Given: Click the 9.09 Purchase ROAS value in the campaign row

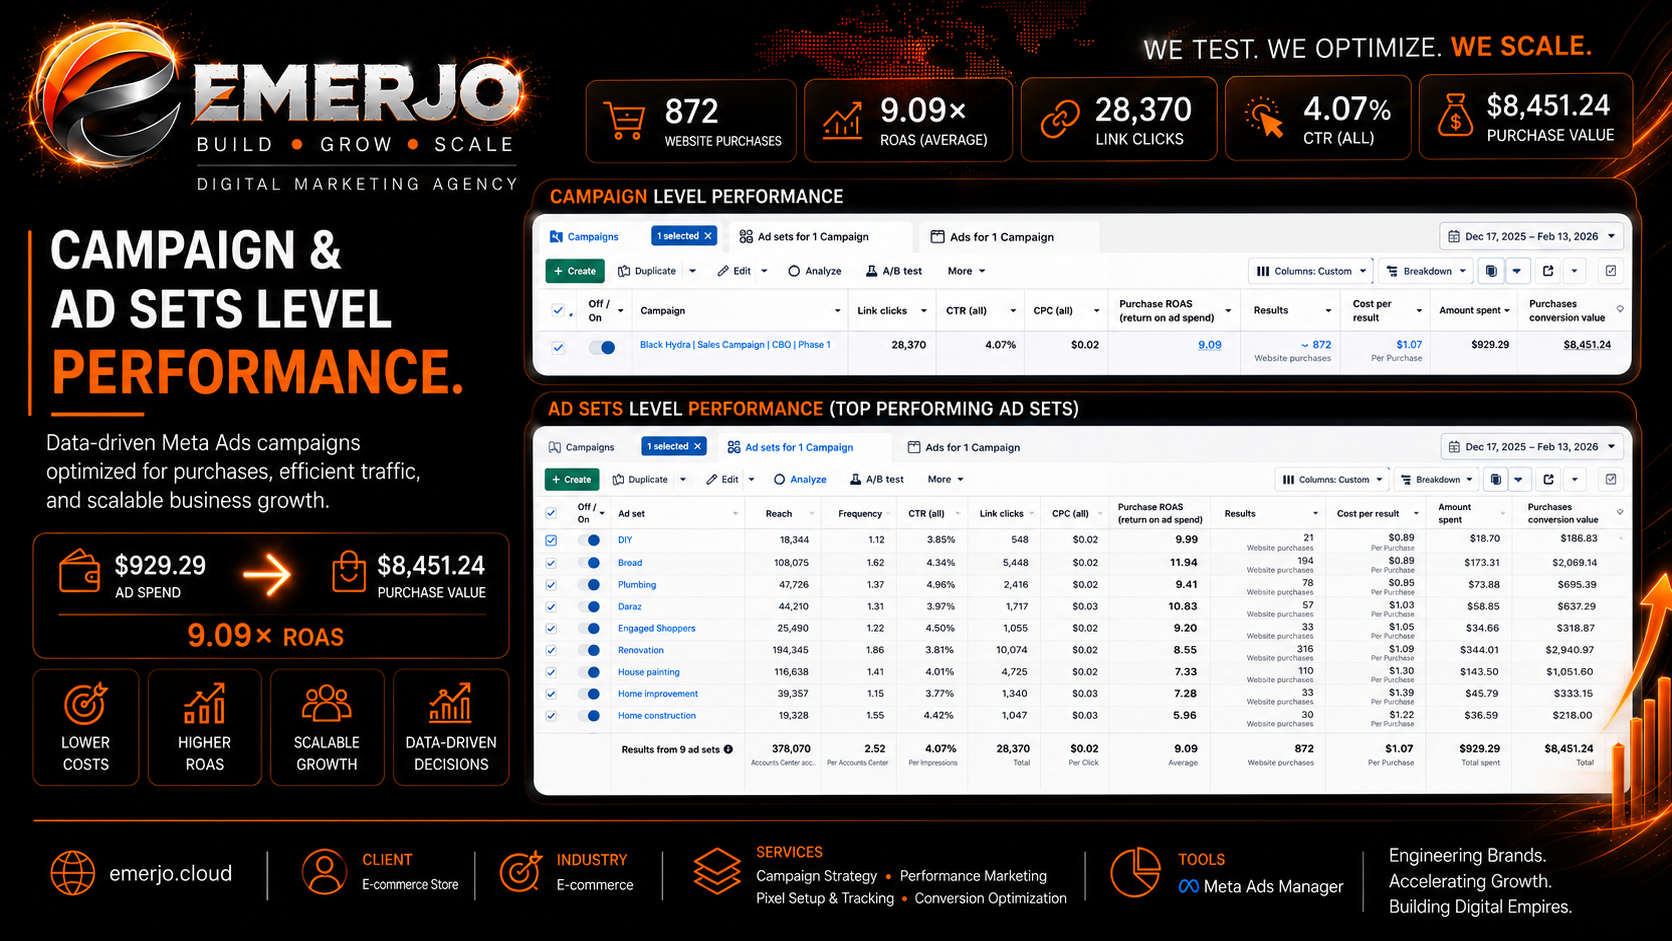Looking at the screenshot, I should pyautogui.click(x=1210, y=345).
